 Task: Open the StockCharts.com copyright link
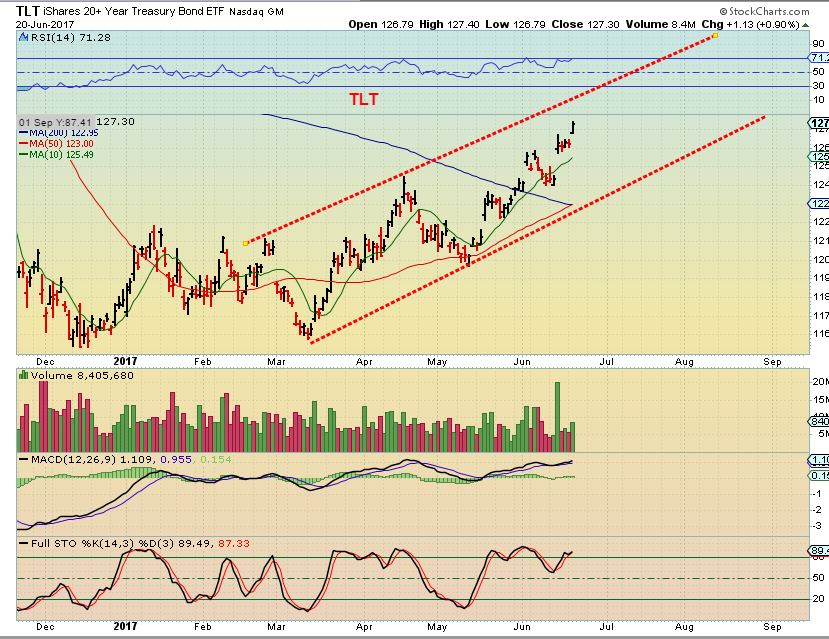(764, 11)
